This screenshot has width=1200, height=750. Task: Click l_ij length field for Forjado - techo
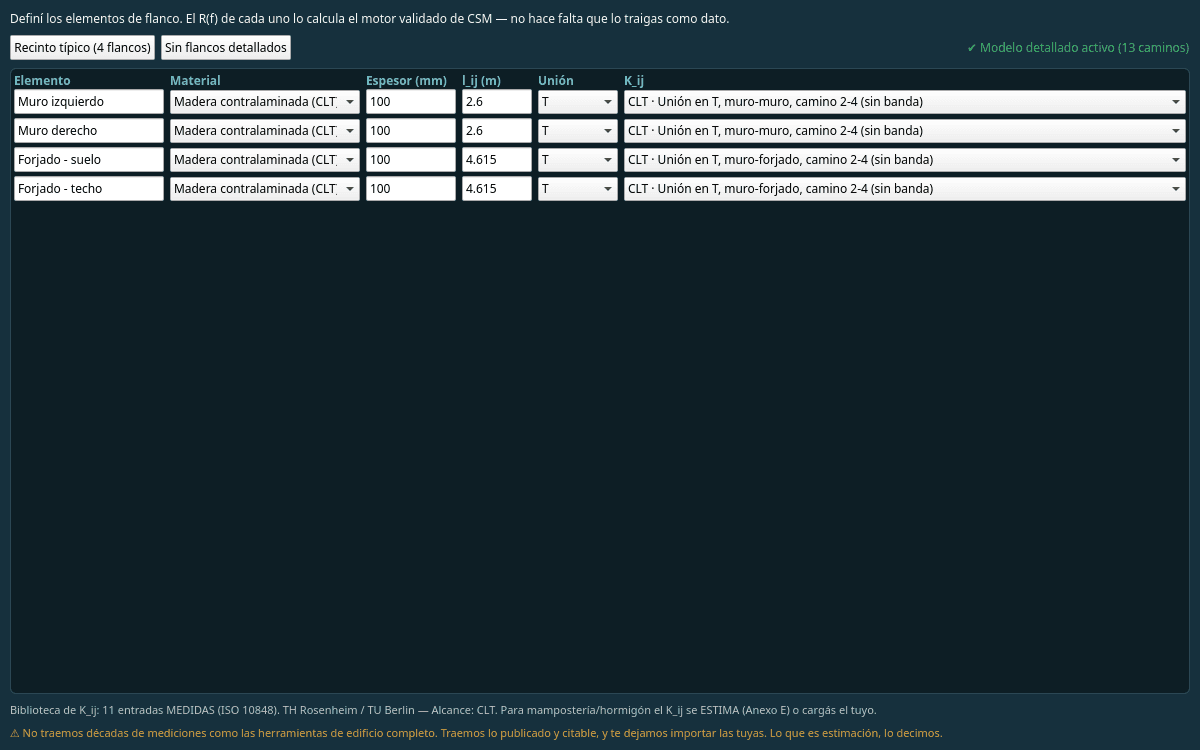click(x=497, y=188)
